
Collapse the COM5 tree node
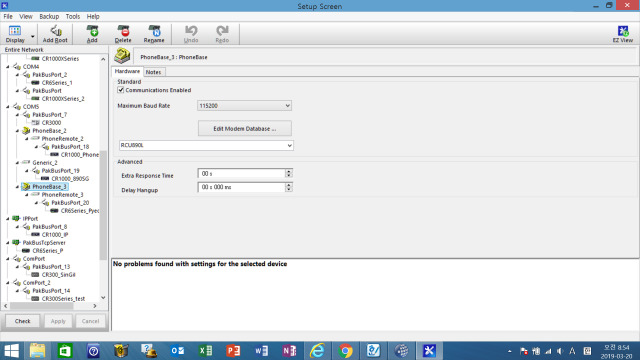click(8, 107)
